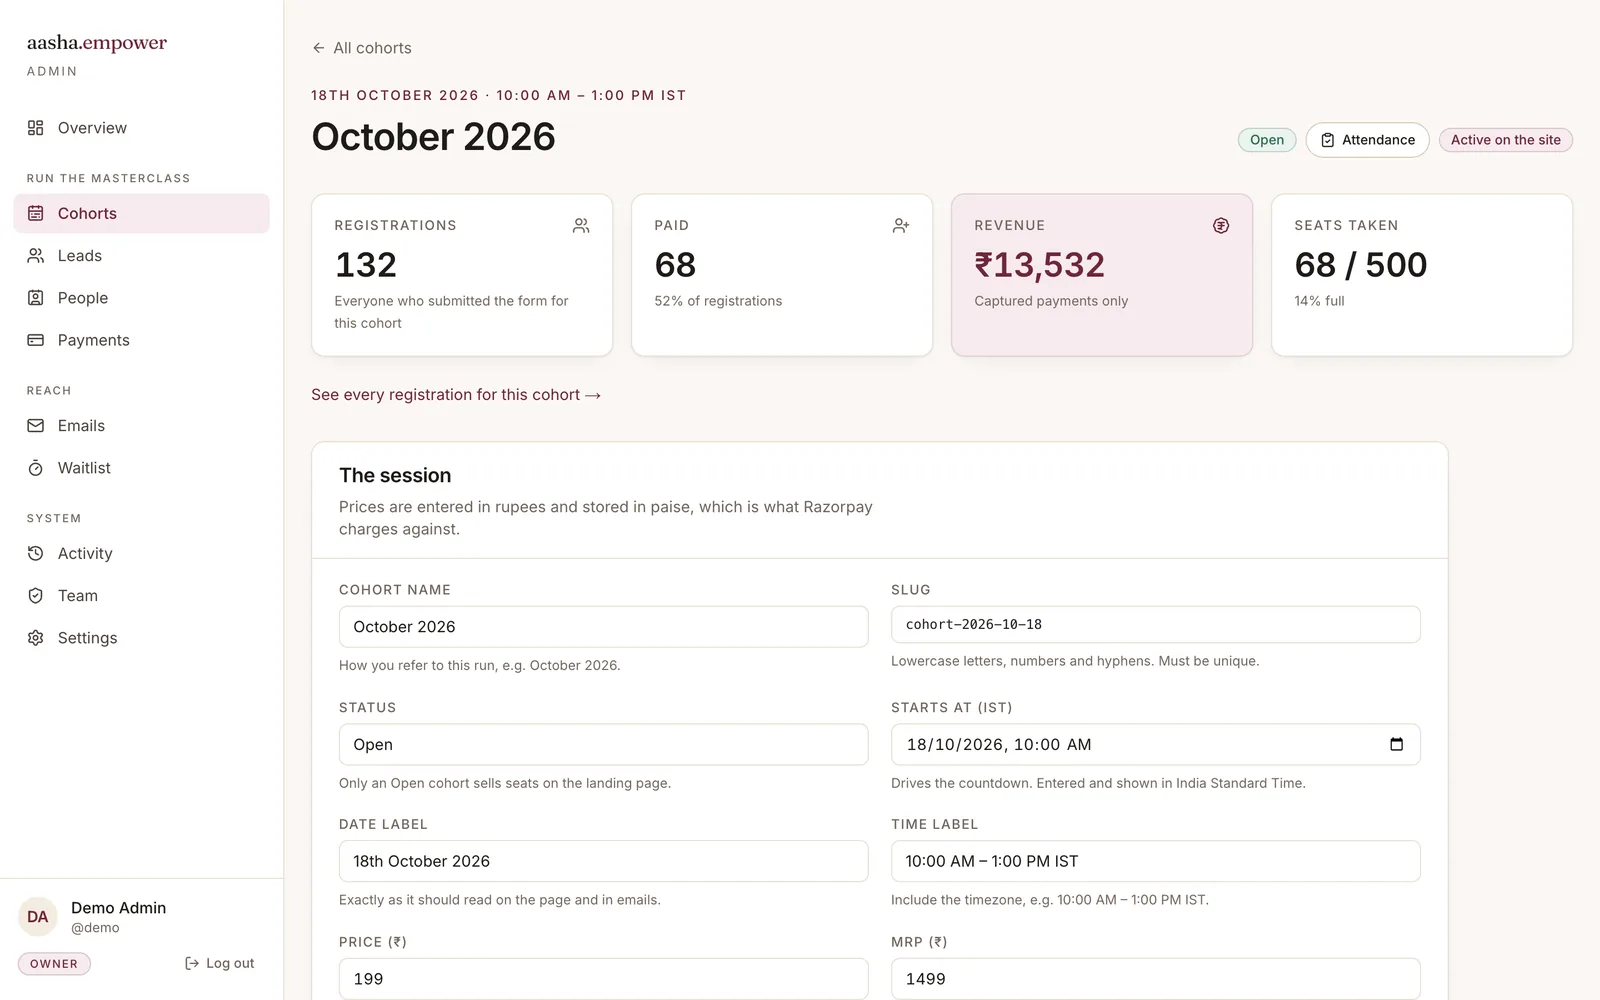
Task: Click the Team shield icon
Action: coord(36,596)
